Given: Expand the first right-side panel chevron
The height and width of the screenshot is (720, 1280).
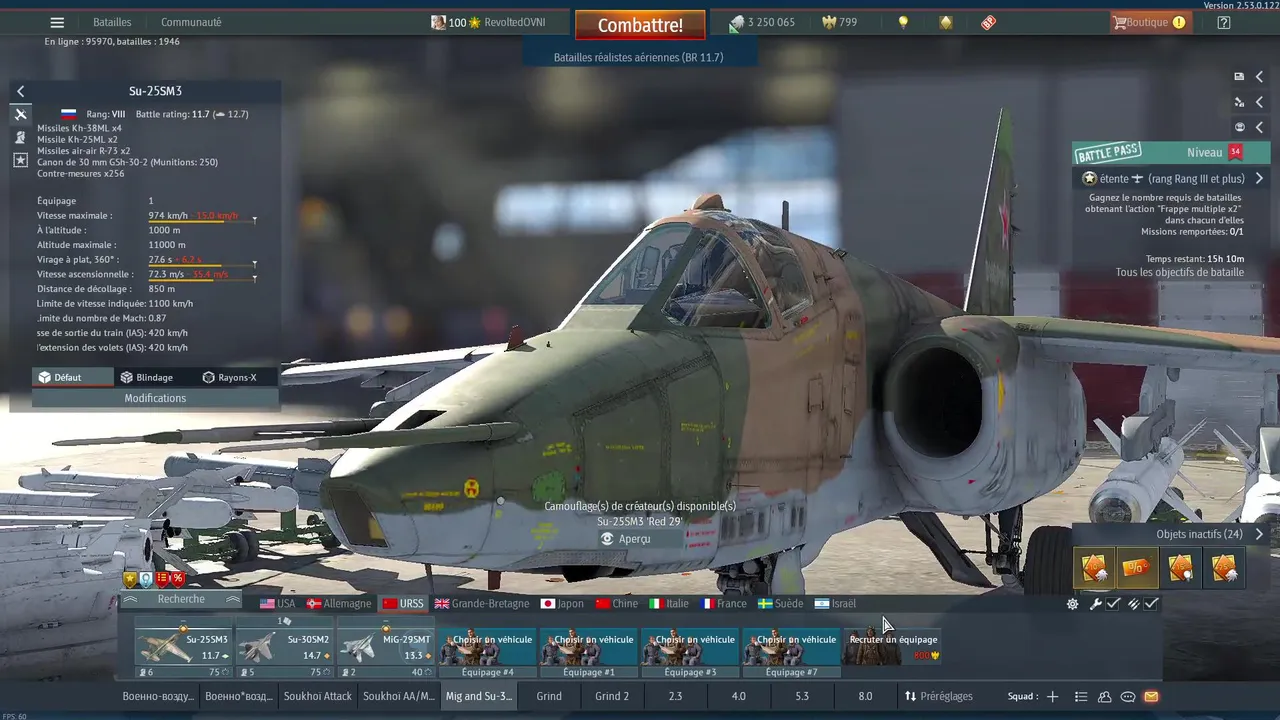Looking at the screenshot, I should click(x=1260, y=76).
